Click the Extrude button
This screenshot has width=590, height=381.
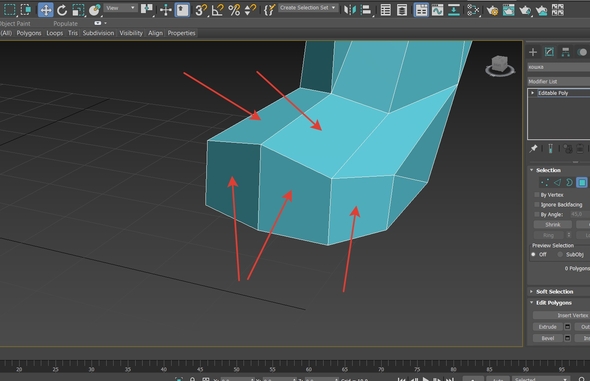[x=547, y=327]
